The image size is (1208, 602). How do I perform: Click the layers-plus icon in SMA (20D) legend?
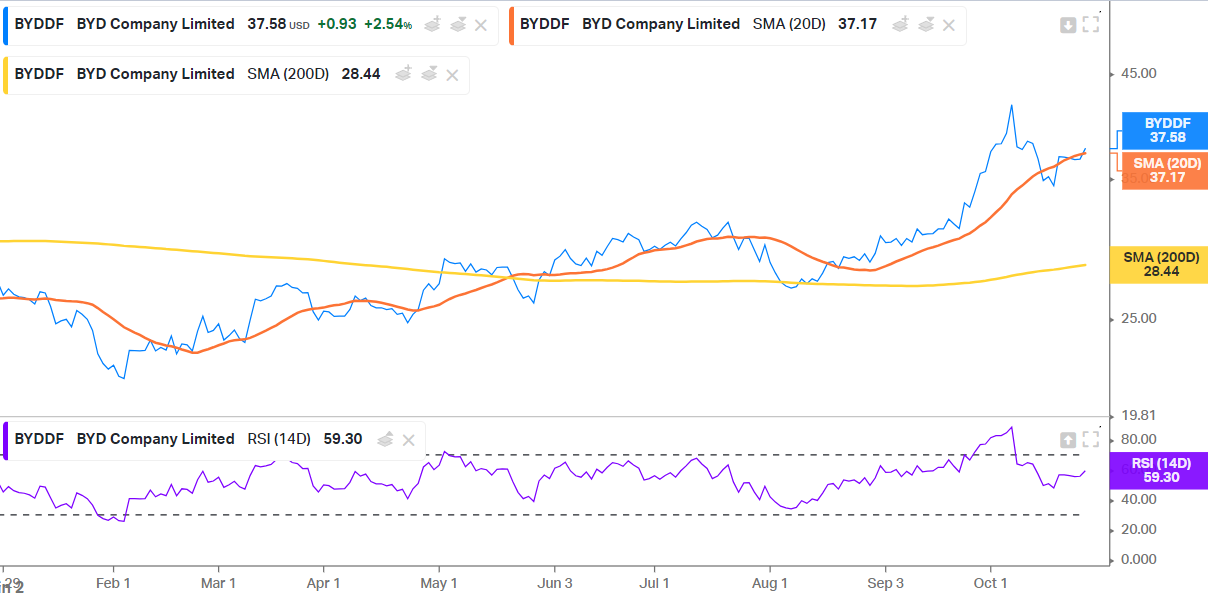click(x=900, y=24)
